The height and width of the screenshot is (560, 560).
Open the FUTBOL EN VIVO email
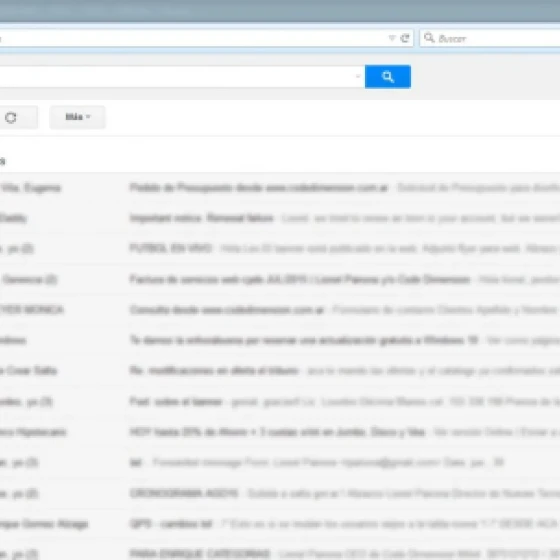(x=280, y=249)
